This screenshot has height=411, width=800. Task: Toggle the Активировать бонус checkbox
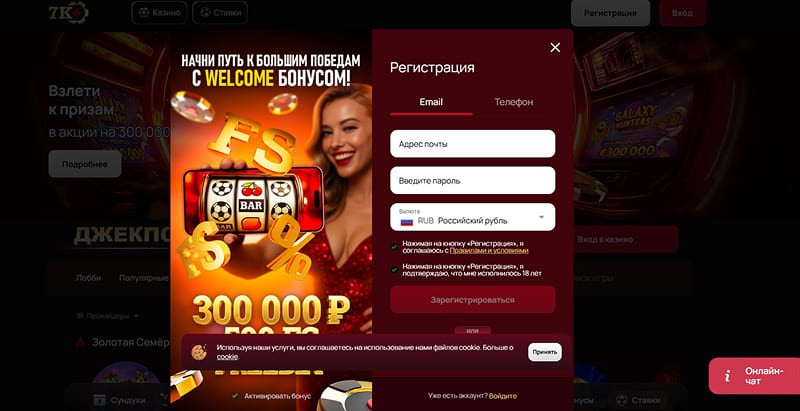coord(235,396)
